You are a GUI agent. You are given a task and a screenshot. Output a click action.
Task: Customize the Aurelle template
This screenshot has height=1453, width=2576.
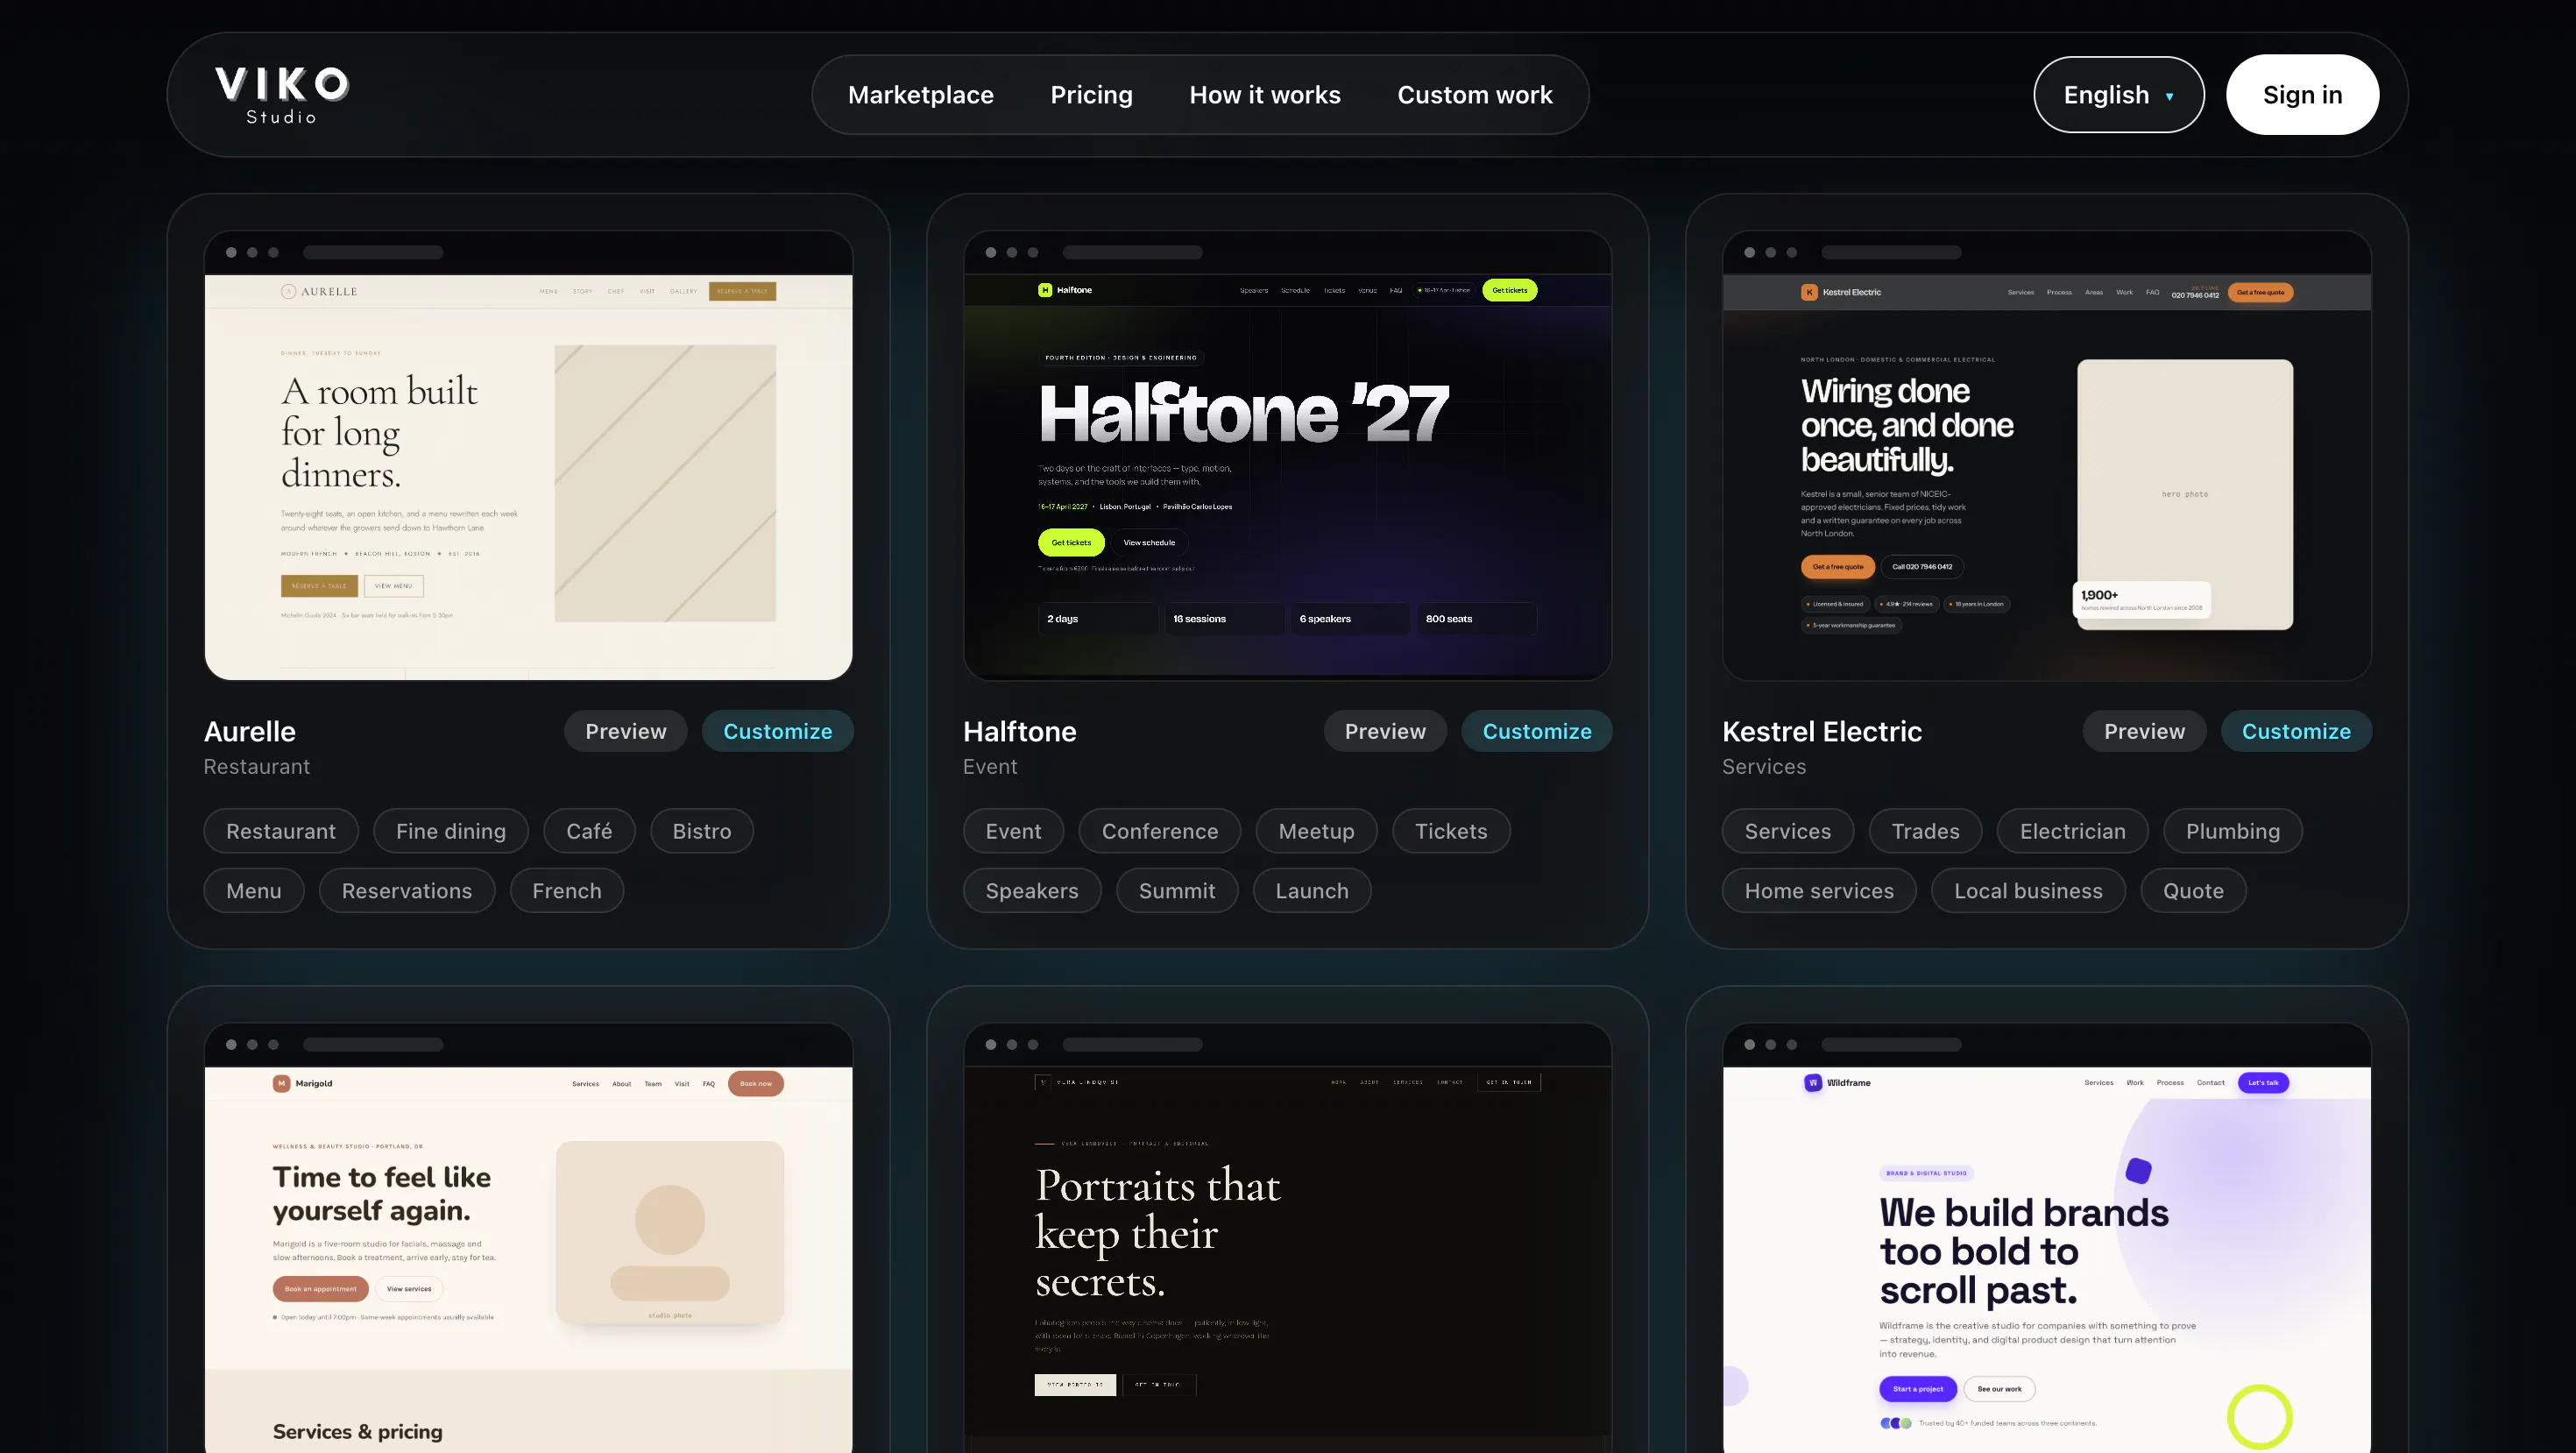[x=777, y=731]
